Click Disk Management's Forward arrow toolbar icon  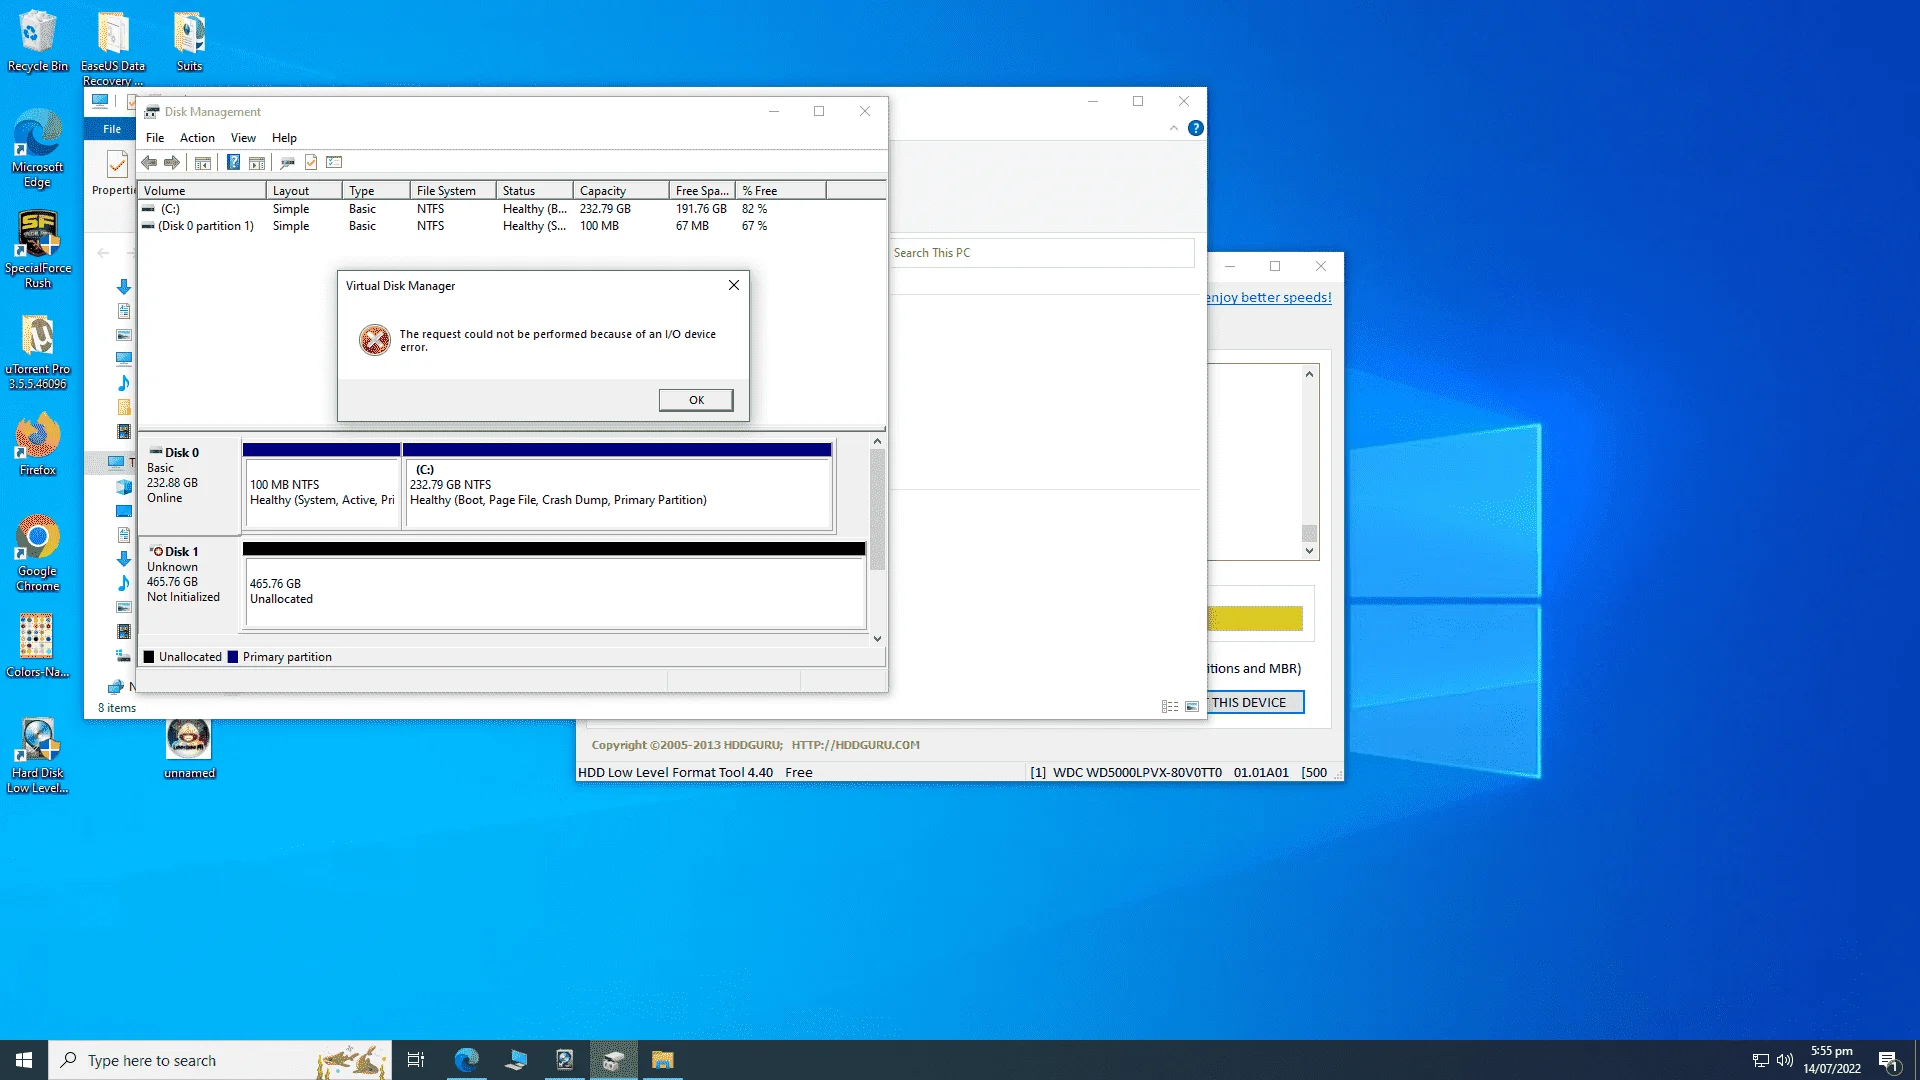click(x=172, y=162)
